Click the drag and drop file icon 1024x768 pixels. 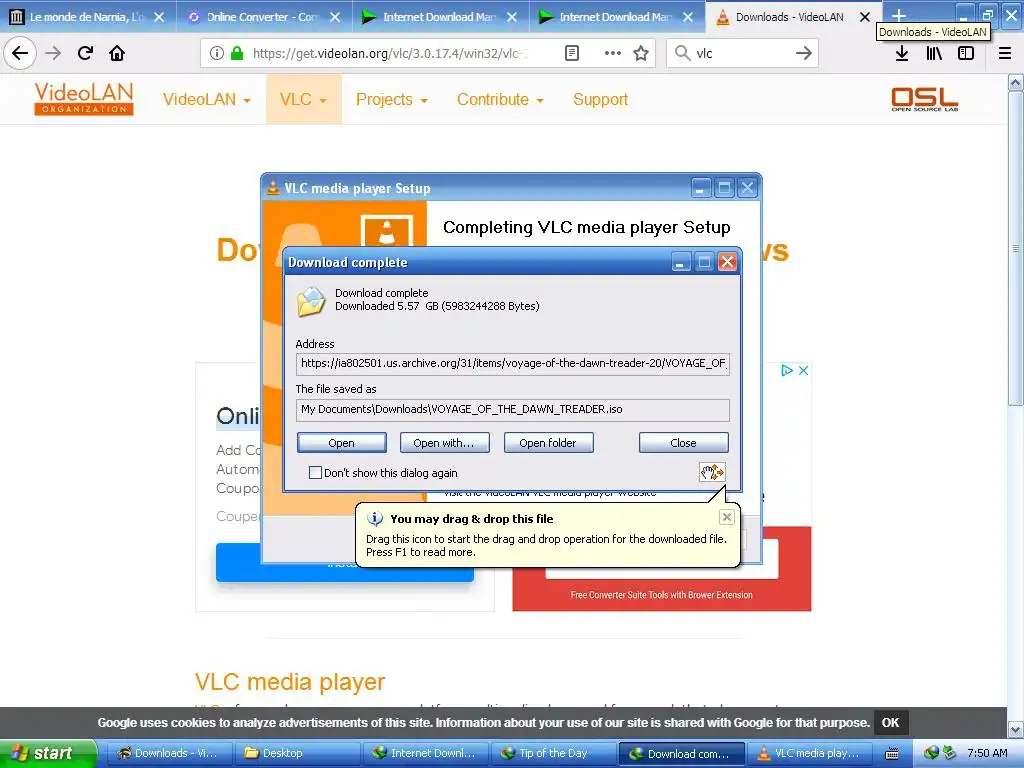tap(712, 472)
